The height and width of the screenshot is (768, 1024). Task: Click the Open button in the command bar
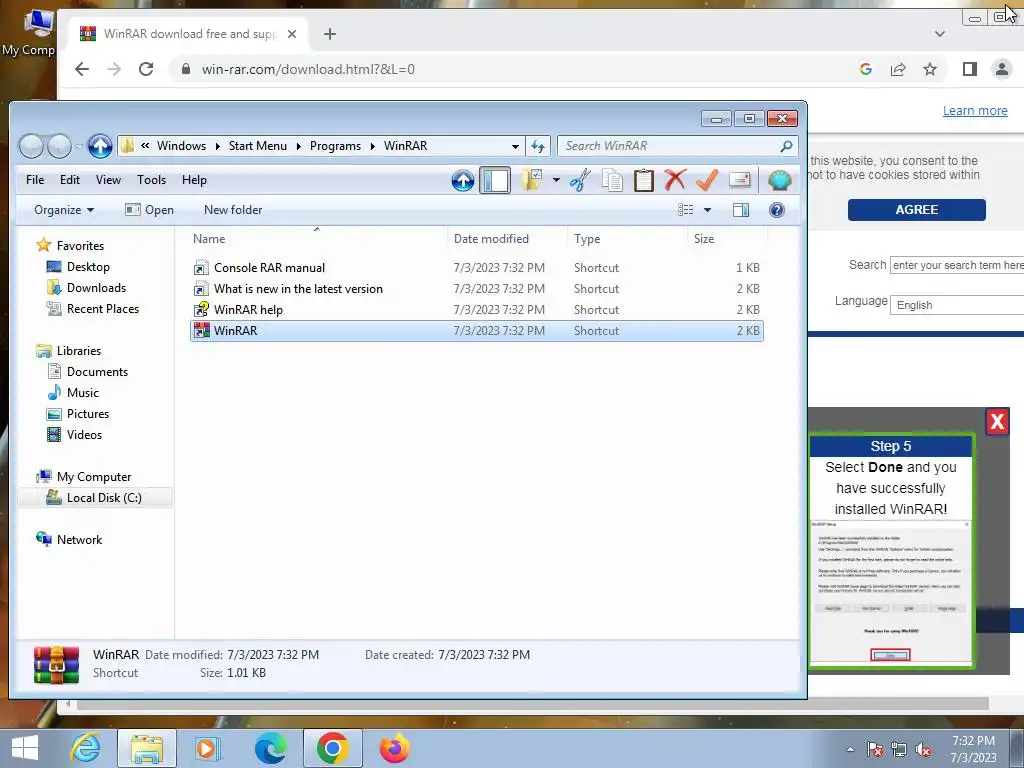click(x=150, y=210)
